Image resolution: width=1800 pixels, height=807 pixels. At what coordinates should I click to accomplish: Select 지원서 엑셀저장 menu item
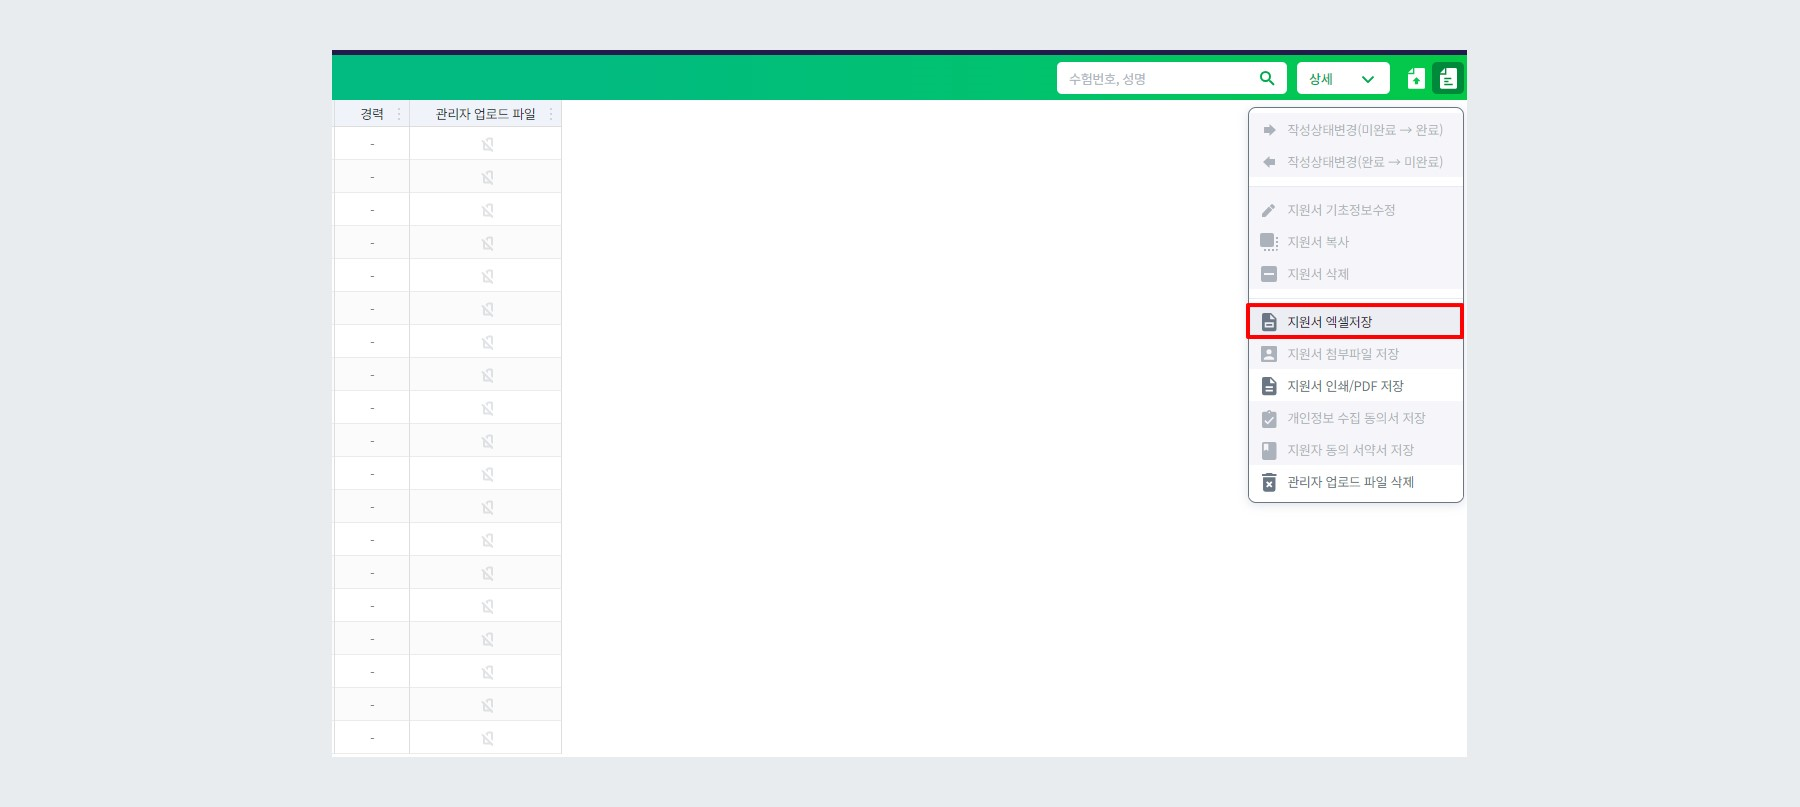(1355, 322)
